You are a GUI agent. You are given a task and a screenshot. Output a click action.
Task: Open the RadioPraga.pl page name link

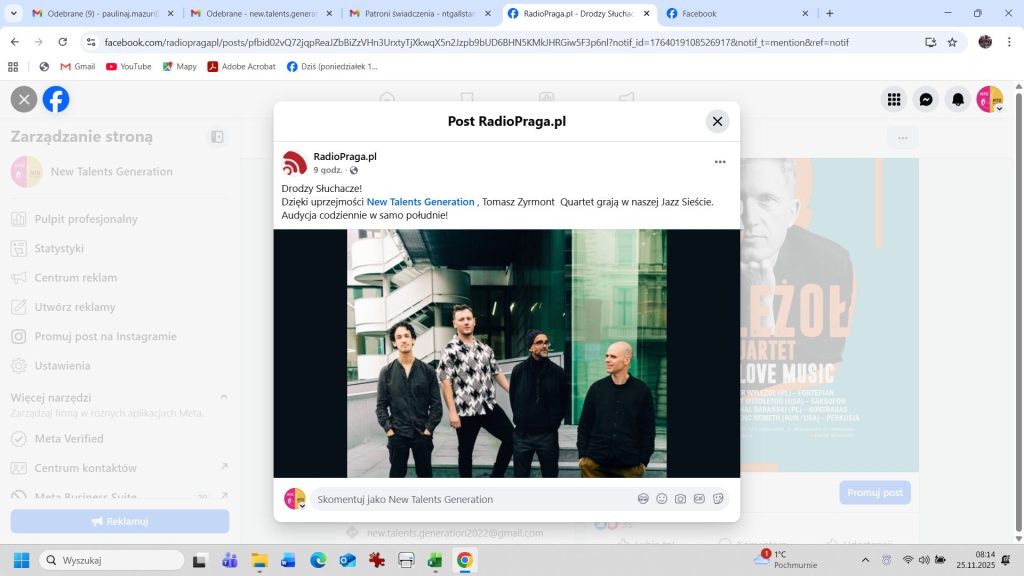(345, 156)
